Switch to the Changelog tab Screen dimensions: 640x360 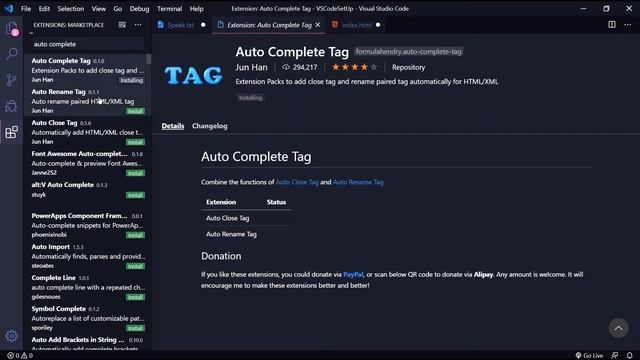[209, 126]
